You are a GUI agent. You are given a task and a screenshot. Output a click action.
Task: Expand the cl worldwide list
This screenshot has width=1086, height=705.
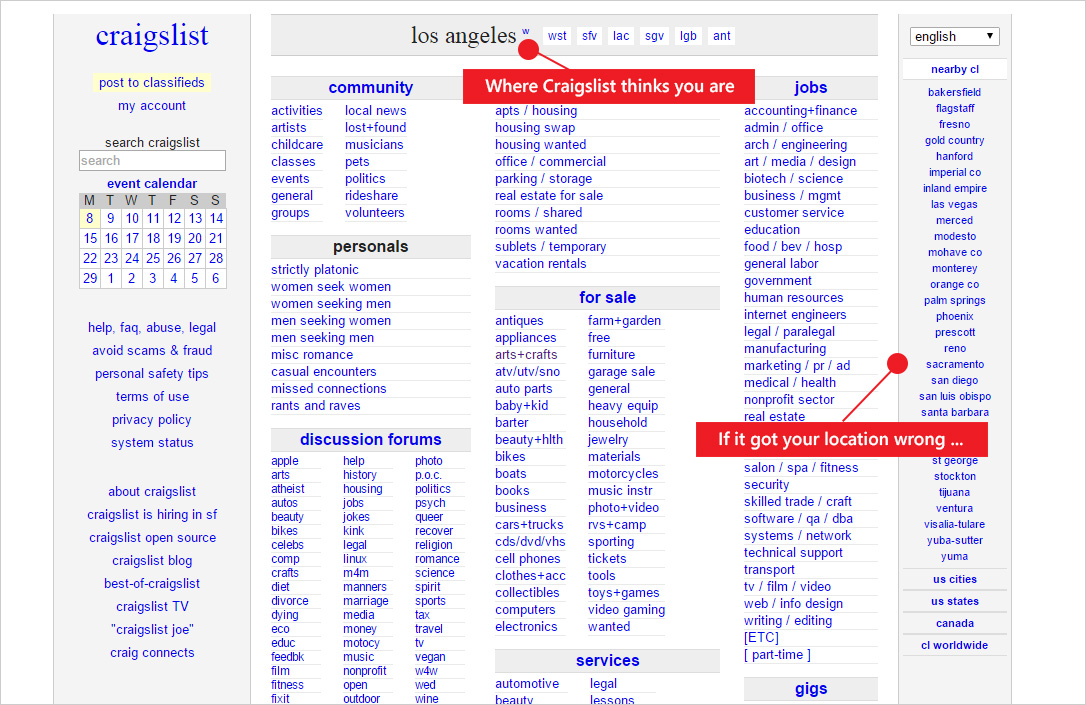pyautogui.click(x=954, y=645)
